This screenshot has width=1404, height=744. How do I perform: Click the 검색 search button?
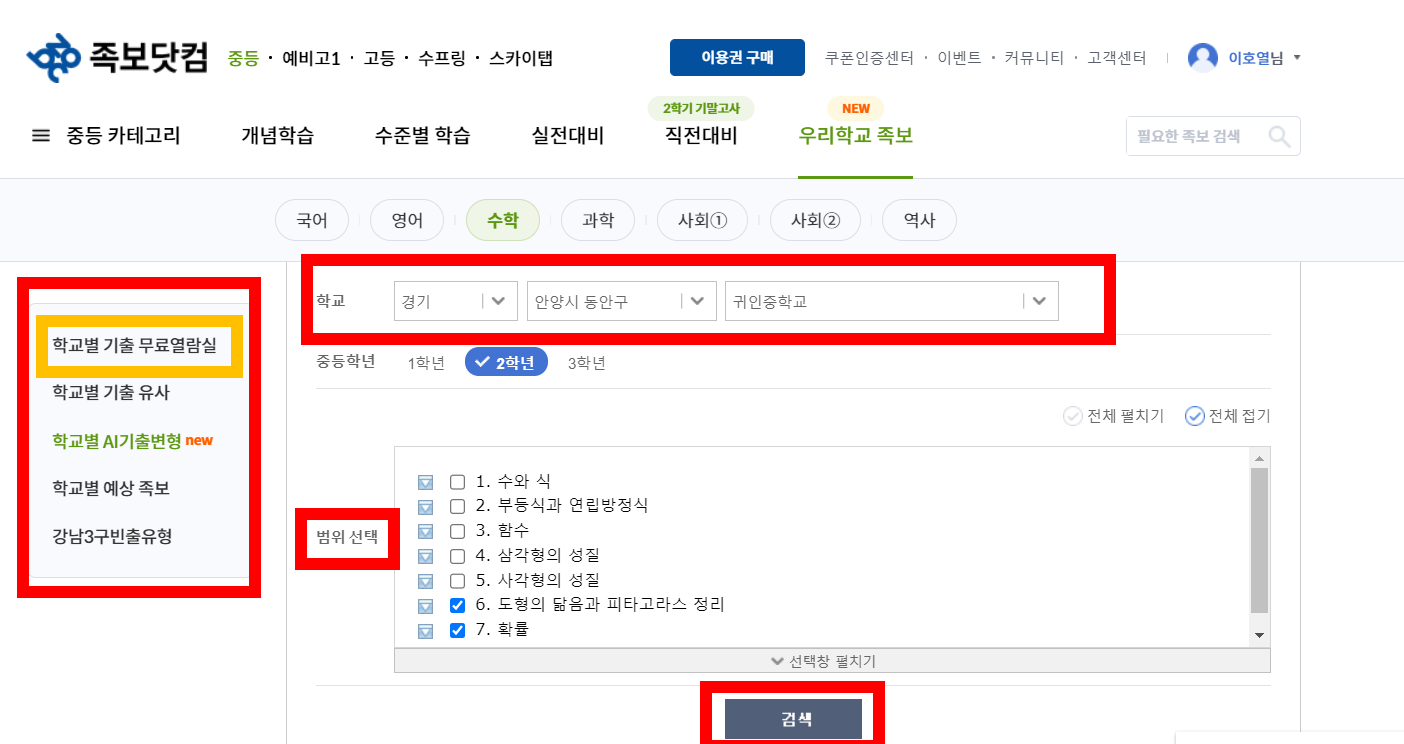pos(795,717)
